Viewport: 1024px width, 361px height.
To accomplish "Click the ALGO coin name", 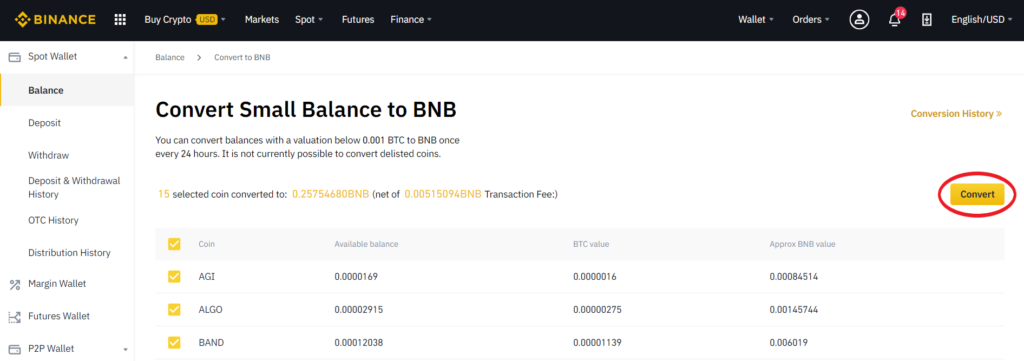I will point(210,309).
